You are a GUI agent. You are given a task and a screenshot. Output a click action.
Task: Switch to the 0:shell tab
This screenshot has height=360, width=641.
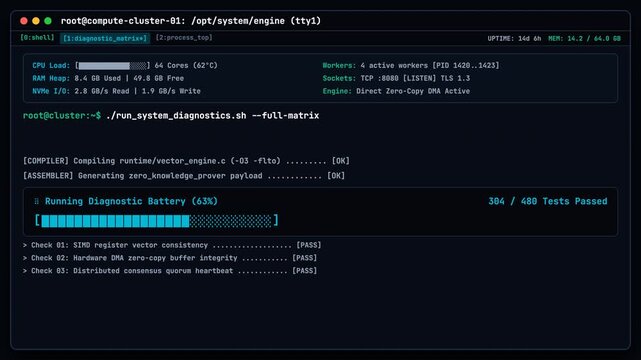pos(37,38)
